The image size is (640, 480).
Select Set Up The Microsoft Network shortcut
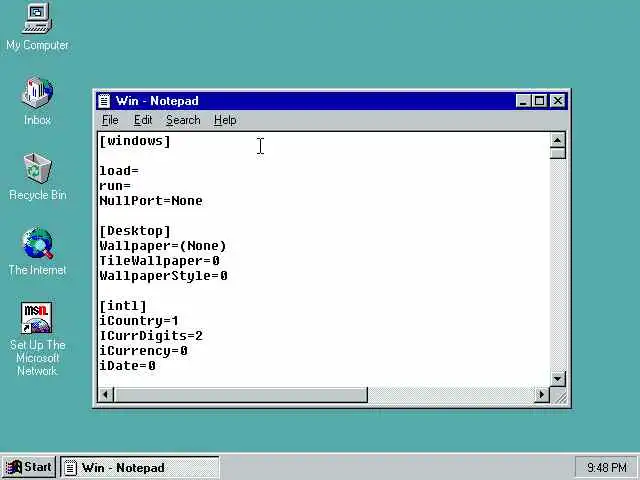[x=37, y=339]
